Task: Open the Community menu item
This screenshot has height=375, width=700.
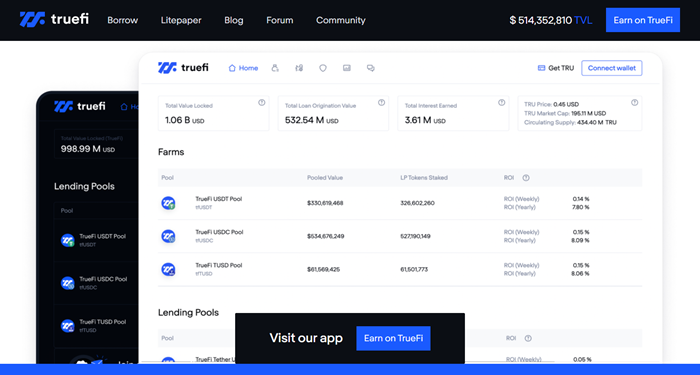Action: pyautogui.click(x=341, y=20)
